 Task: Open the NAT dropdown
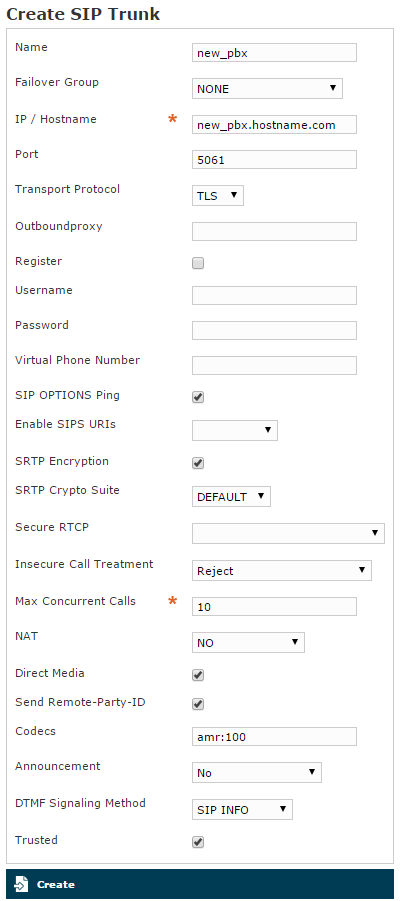pos(248,642)
